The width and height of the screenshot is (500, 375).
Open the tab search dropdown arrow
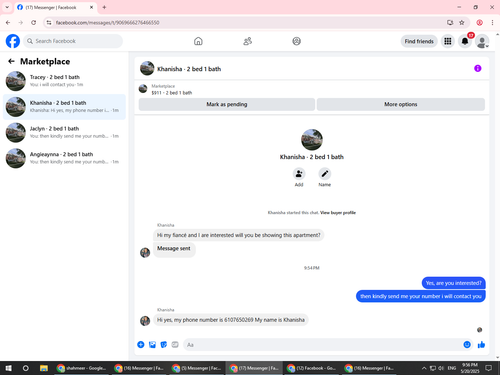click(x=7, y=7)
